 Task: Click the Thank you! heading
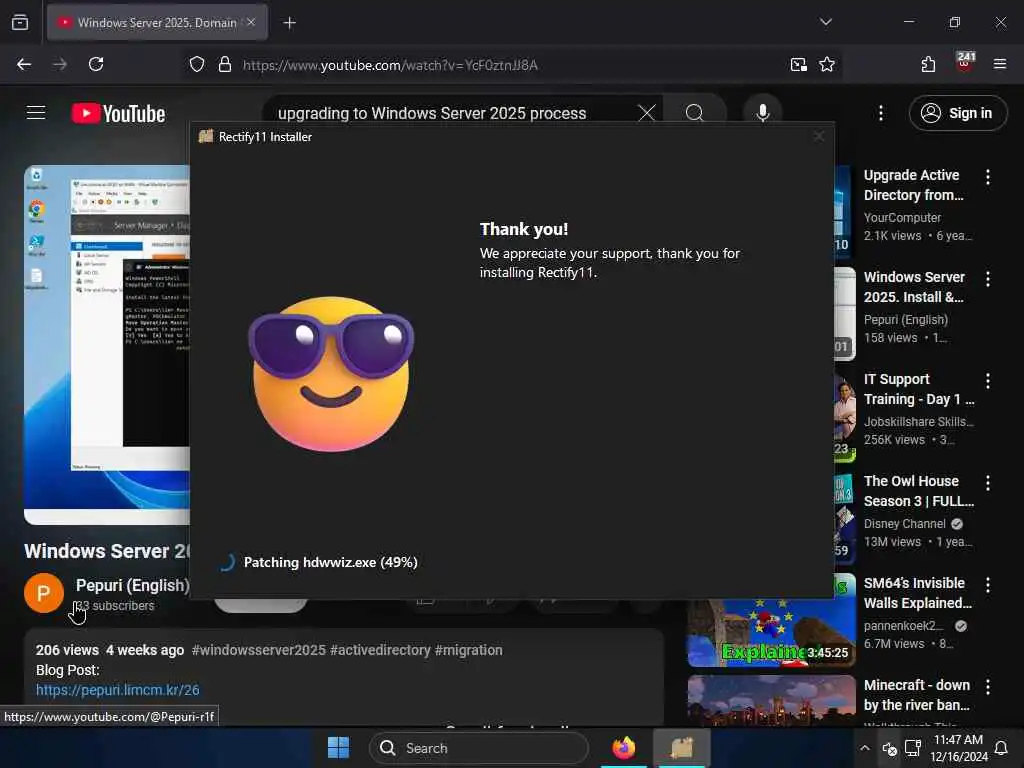coord(524,229)
